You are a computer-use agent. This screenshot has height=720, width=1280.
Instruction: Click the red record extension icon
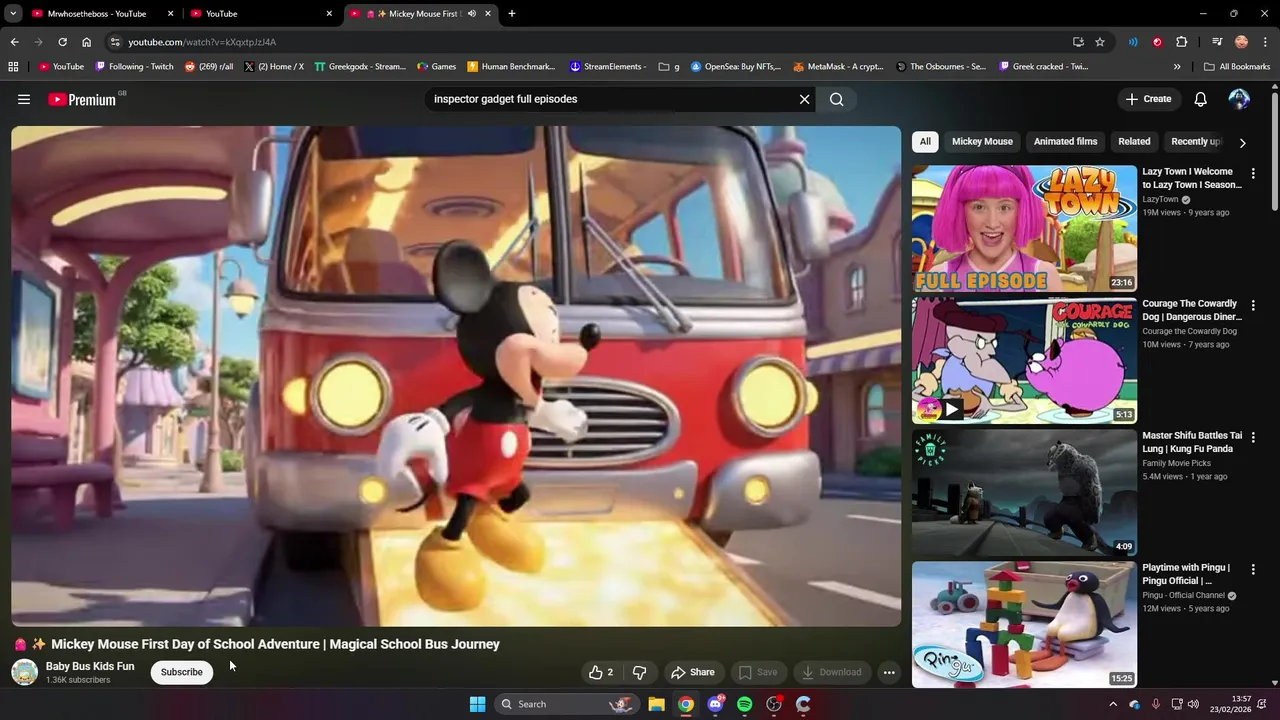tap(1157, 42)
